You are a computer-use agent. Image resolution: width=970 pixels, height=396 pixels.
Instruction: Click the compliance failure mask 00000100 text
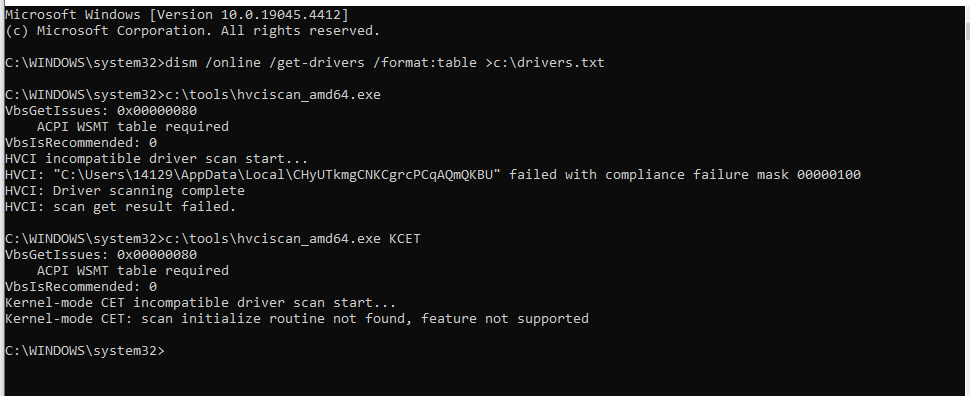tap(733, 174)
